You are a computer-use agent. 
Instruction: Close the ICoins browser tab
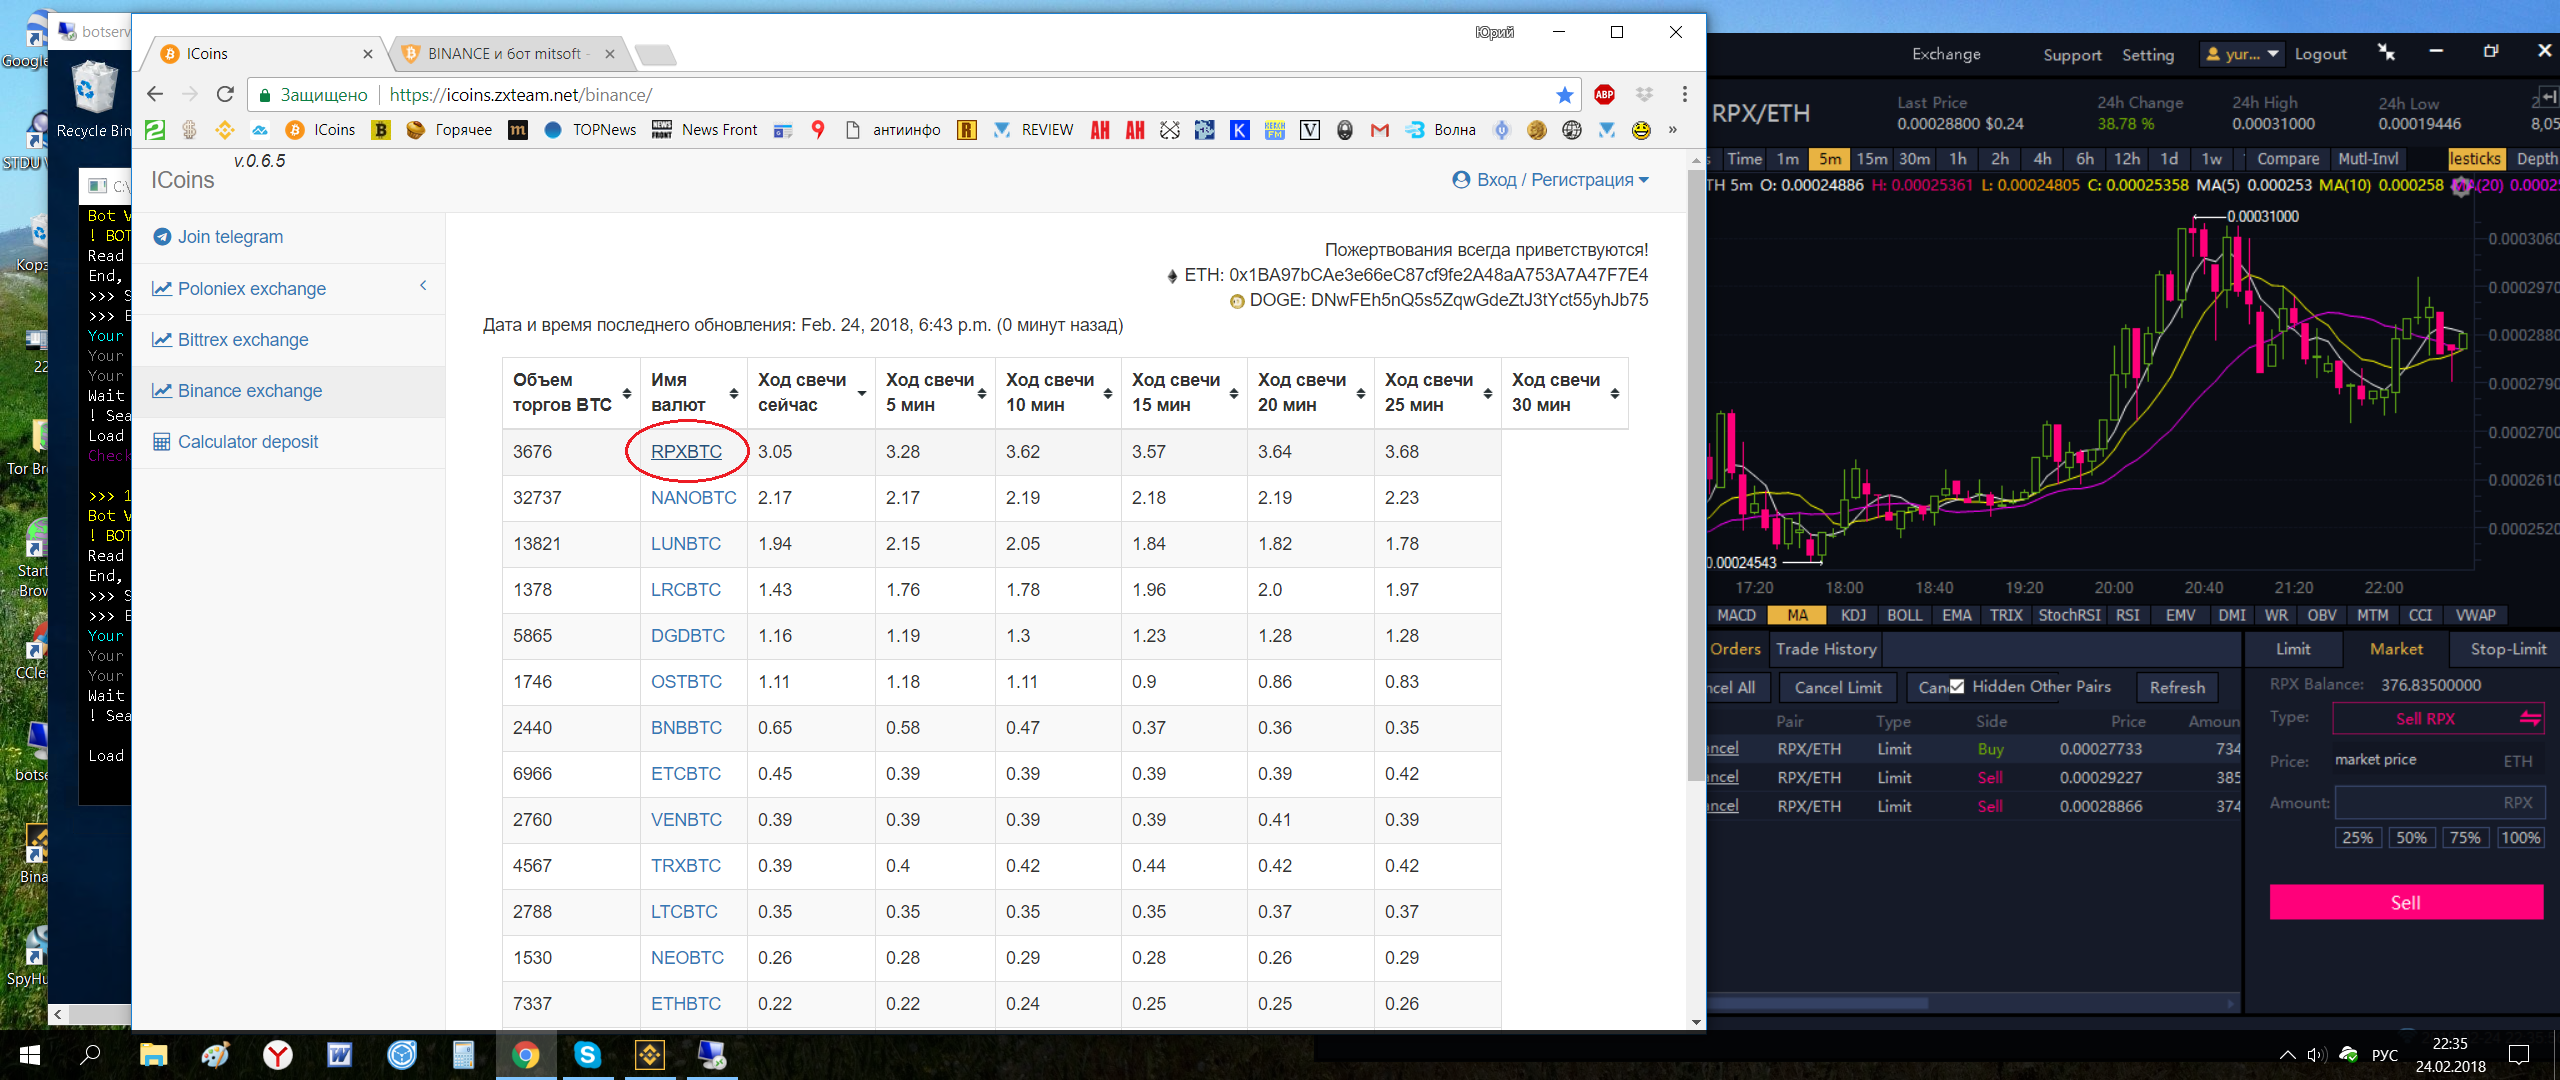point(368,54)
